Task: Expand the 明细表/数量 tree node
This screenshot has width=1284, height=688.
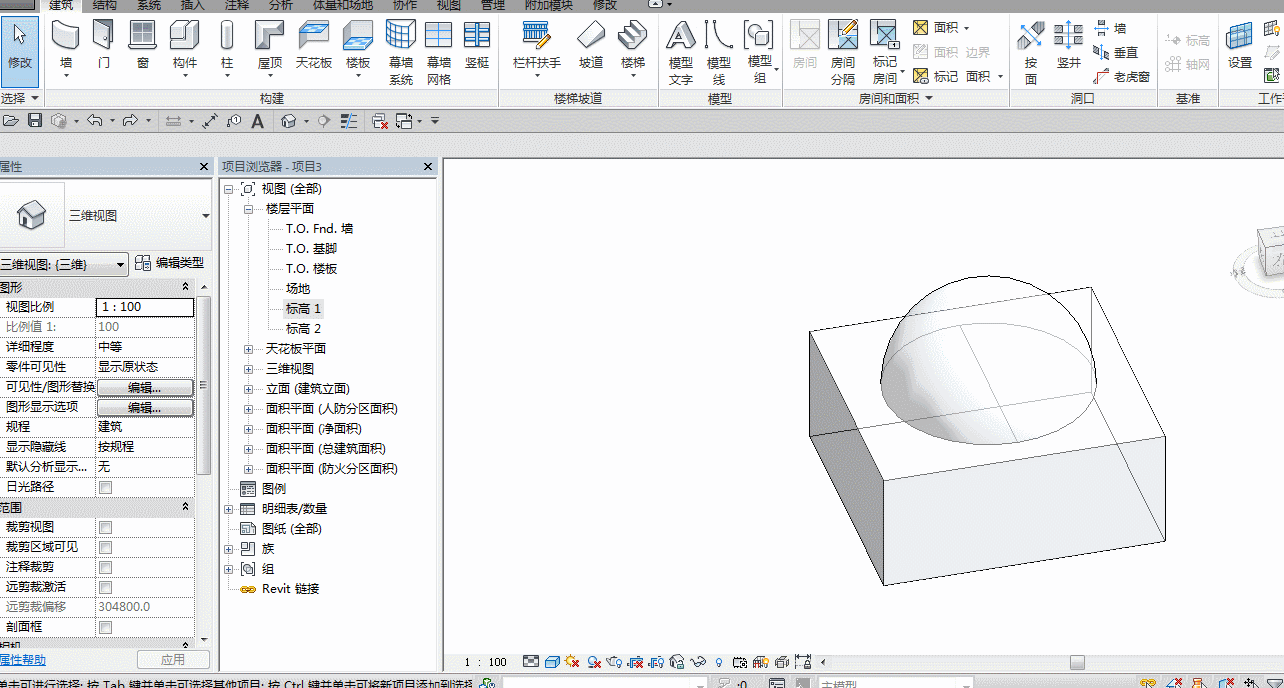Action: pyautogui.click(x=229, y=509)
